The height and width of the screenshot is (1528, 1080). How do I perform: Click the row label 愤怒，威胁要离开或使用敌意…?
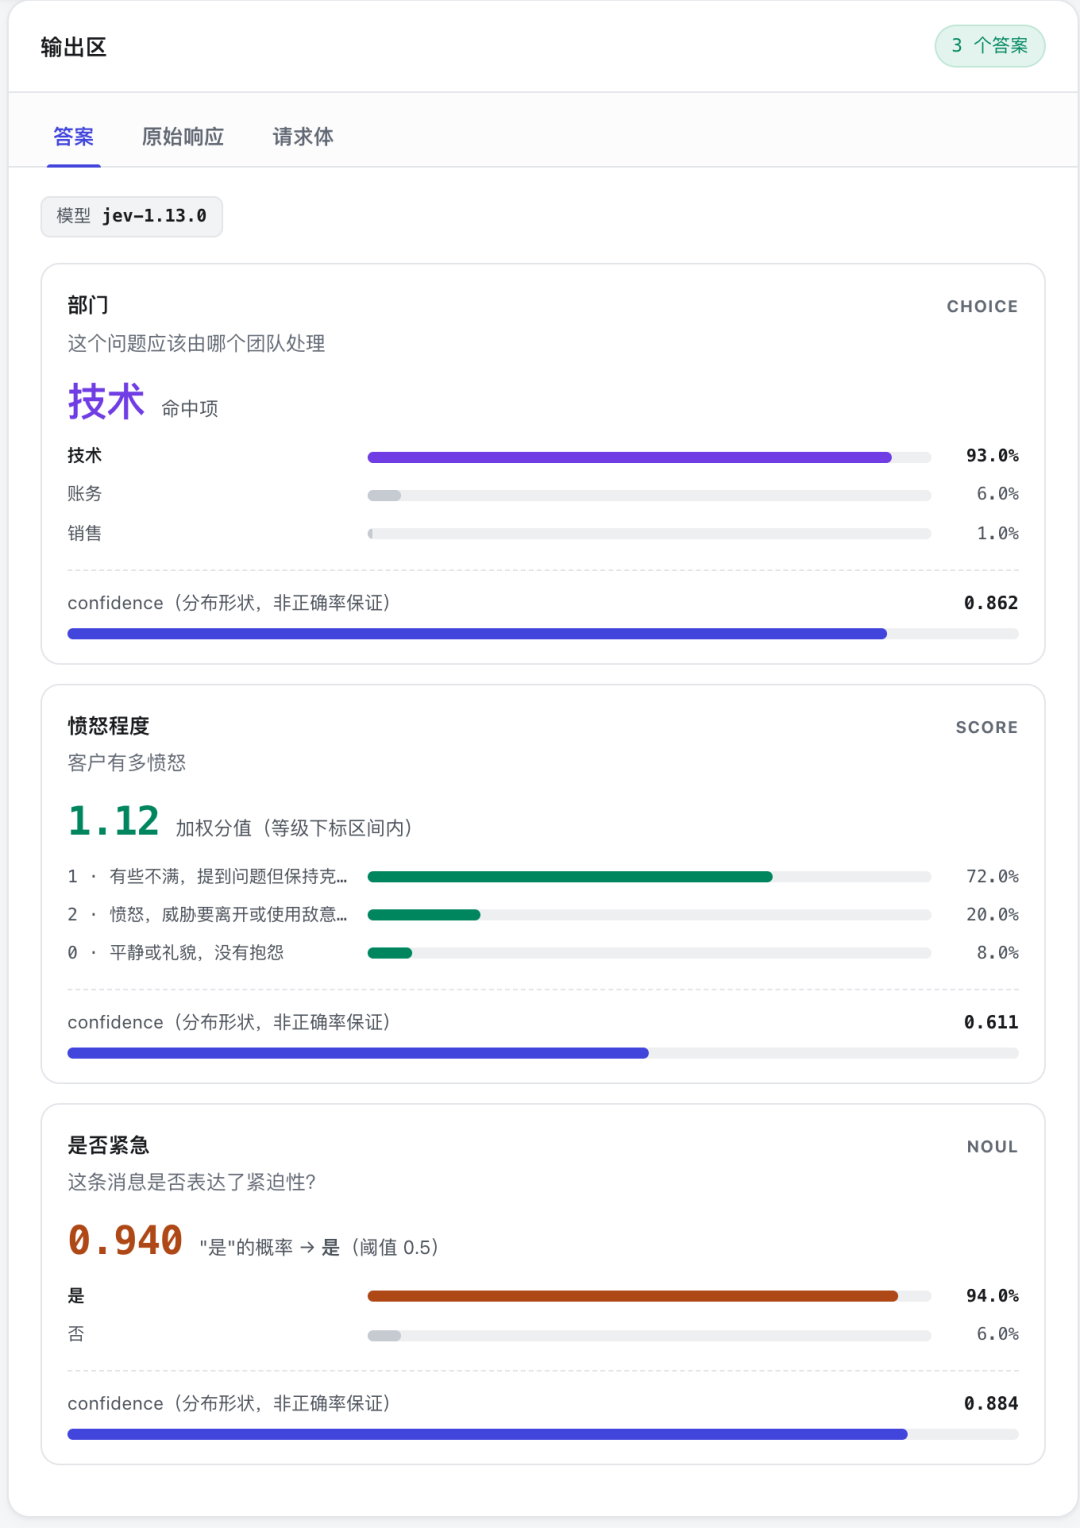pyautogui.click(x=228, y=914)
